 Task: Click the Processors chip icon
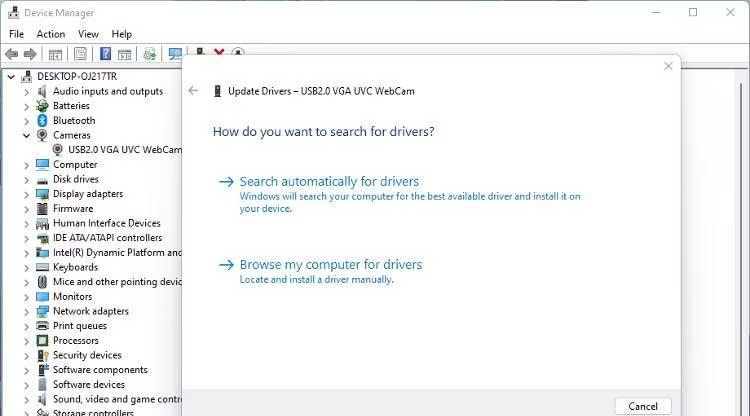42,340
